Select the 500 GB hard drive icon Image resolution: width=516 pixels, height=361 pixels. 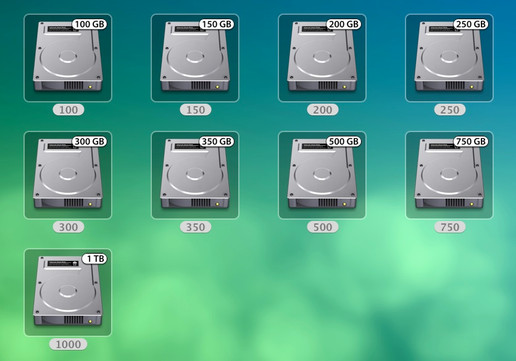(x=322, y=175)
